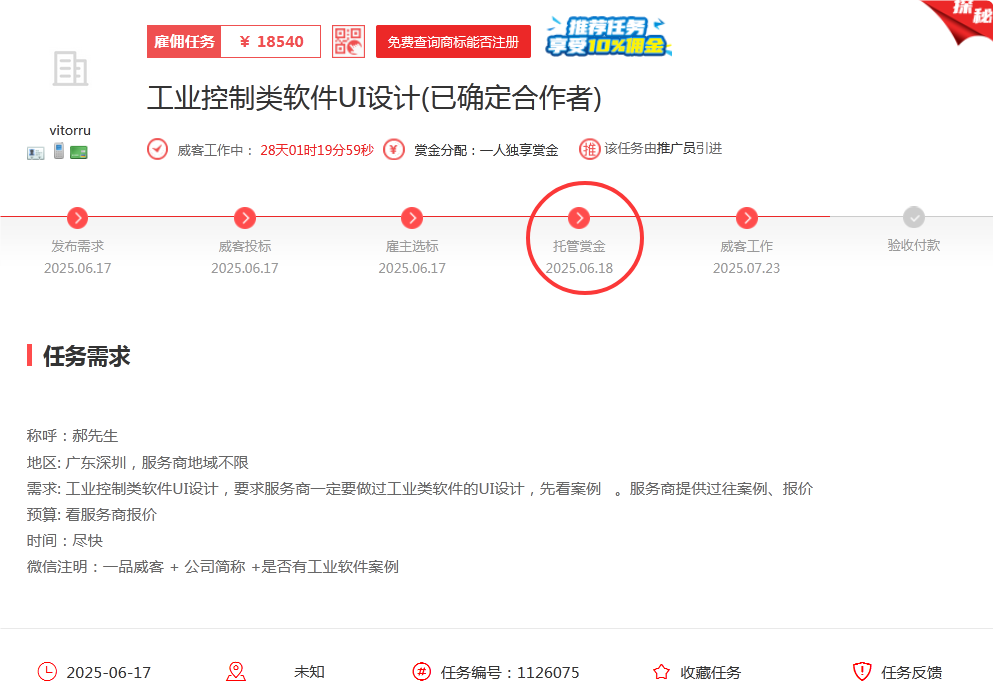The width and height of the screenshot is (993, 694).
Task: Click the bank card verification icon
Action: tap(79, 151)
